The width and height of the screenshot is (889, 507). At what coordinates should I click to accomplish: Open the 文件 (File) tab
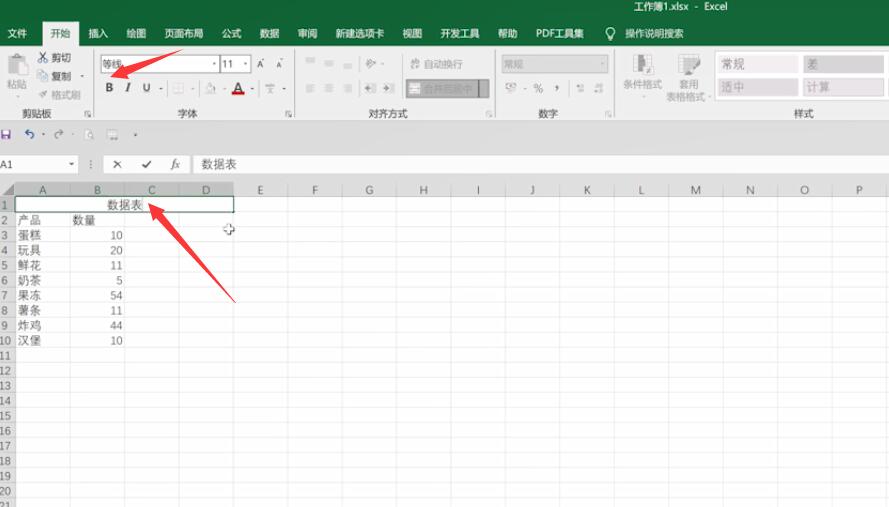coord(17,33)
